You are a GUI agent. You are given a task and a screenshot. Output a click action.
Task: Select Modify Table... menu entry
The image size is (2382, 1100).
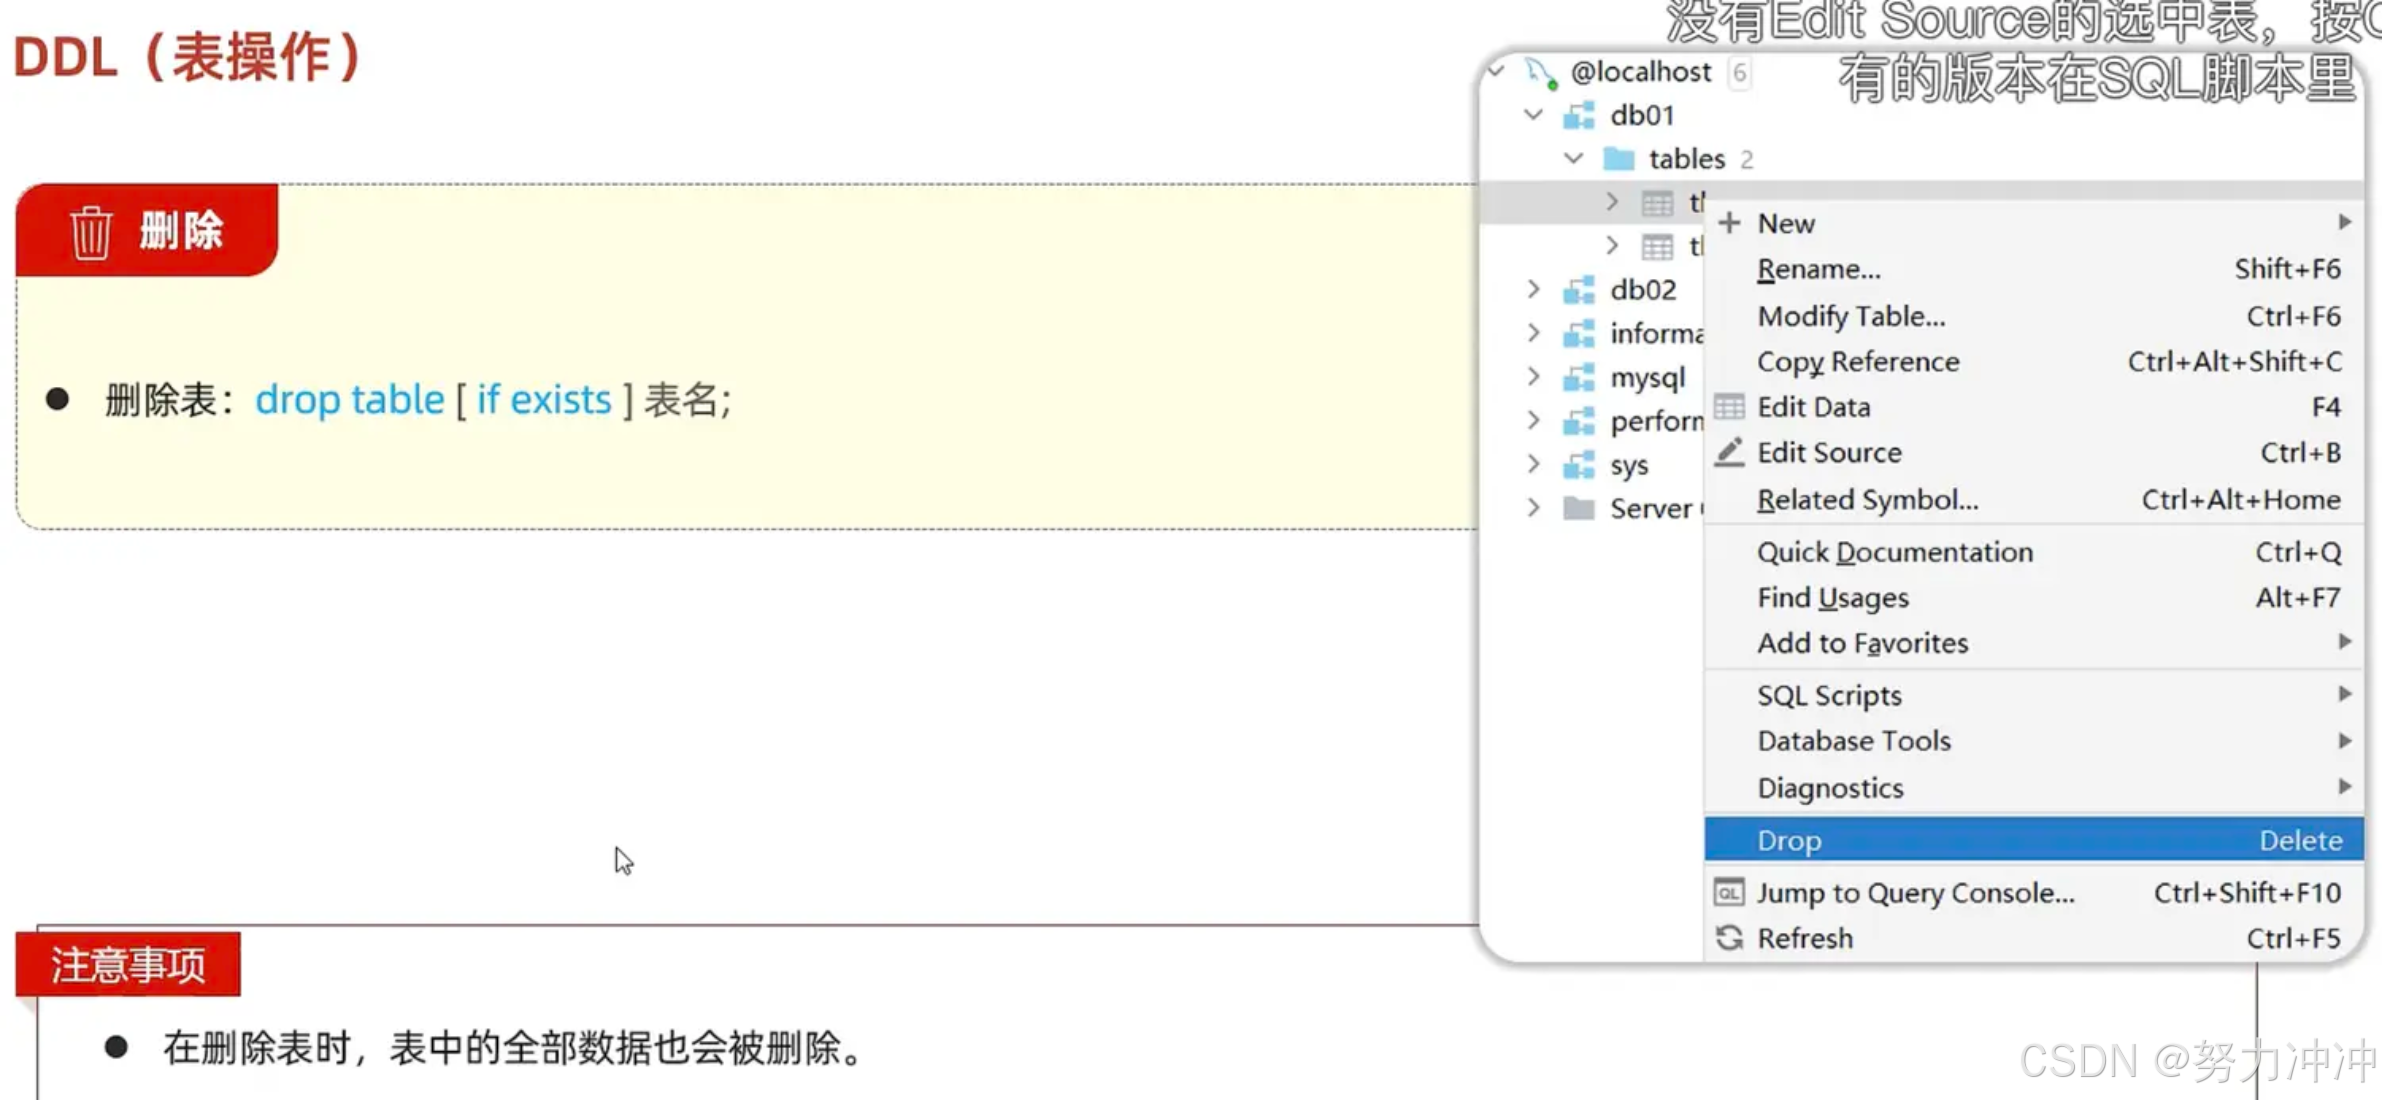(1851, 316)
